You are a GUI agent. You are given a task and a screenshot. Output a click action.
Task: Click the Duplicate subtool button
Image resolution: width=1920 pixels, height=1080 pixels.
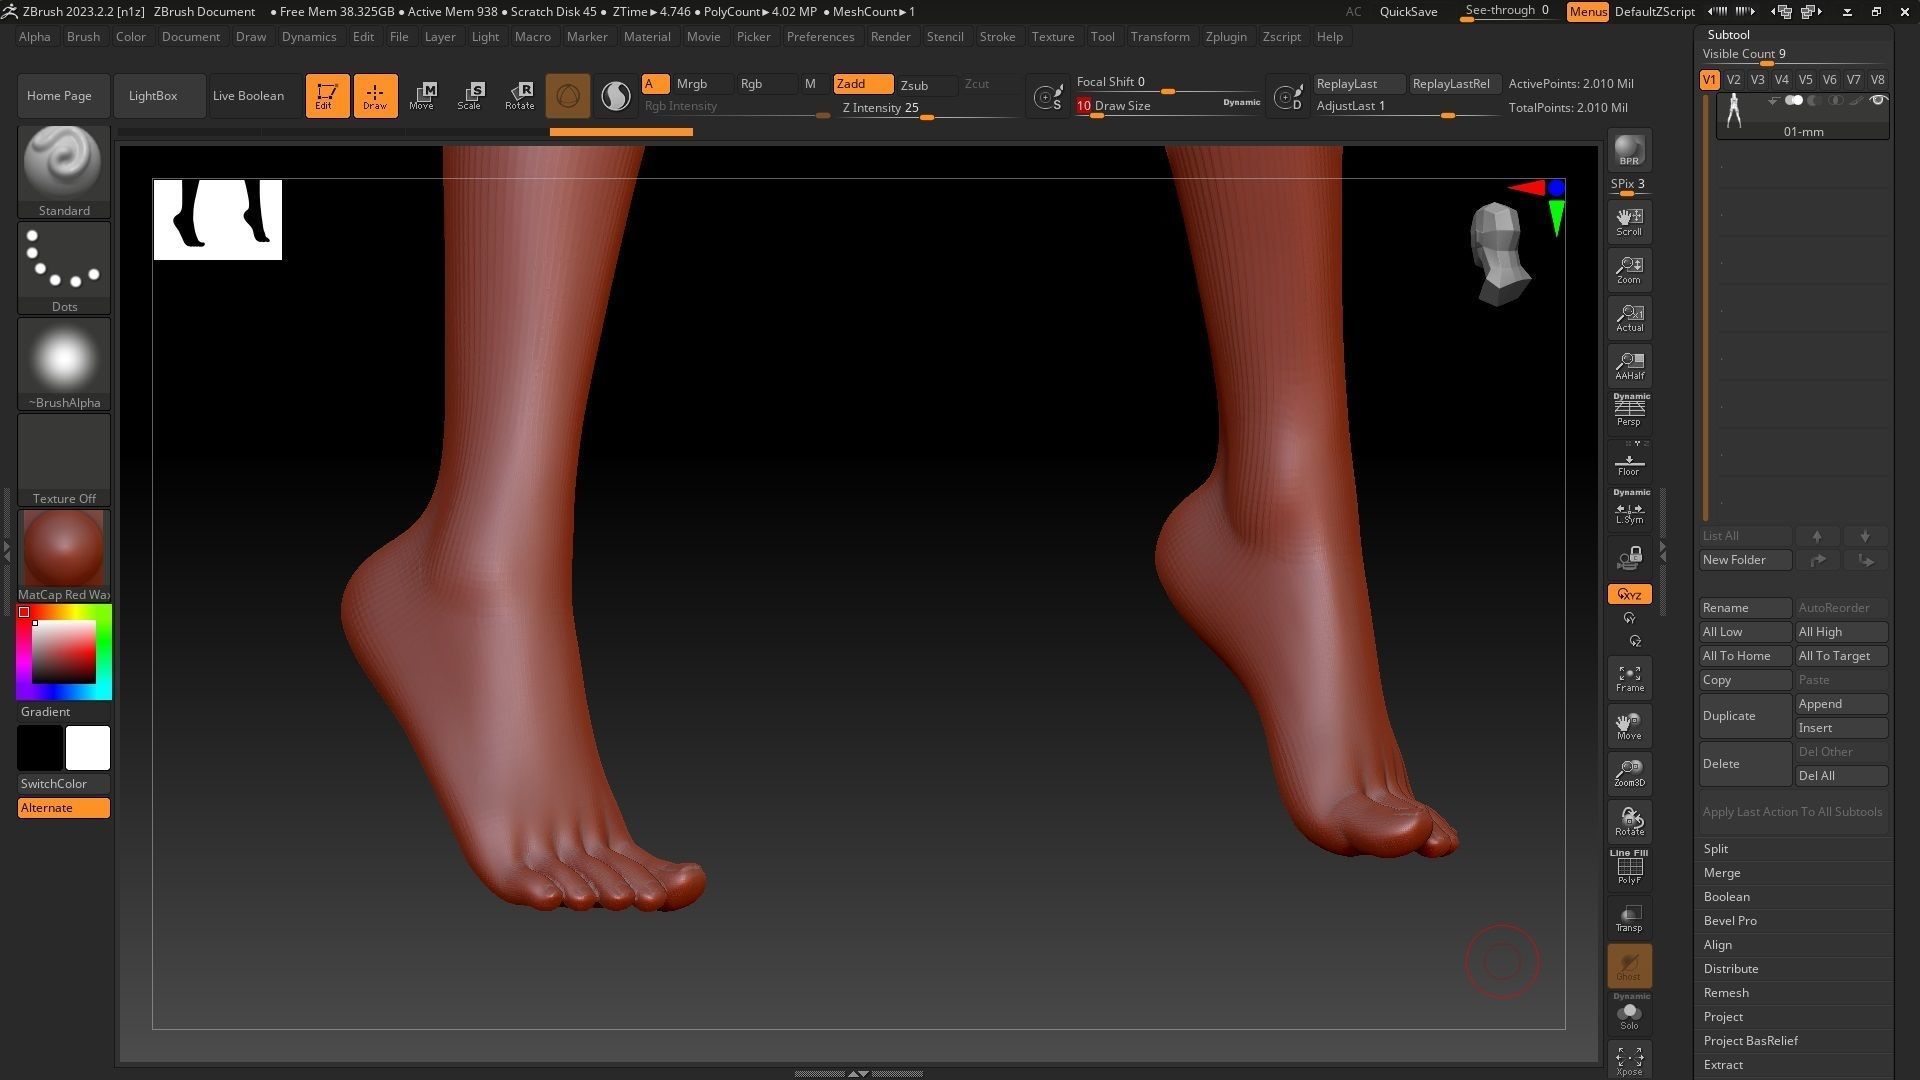point(1745,716)
